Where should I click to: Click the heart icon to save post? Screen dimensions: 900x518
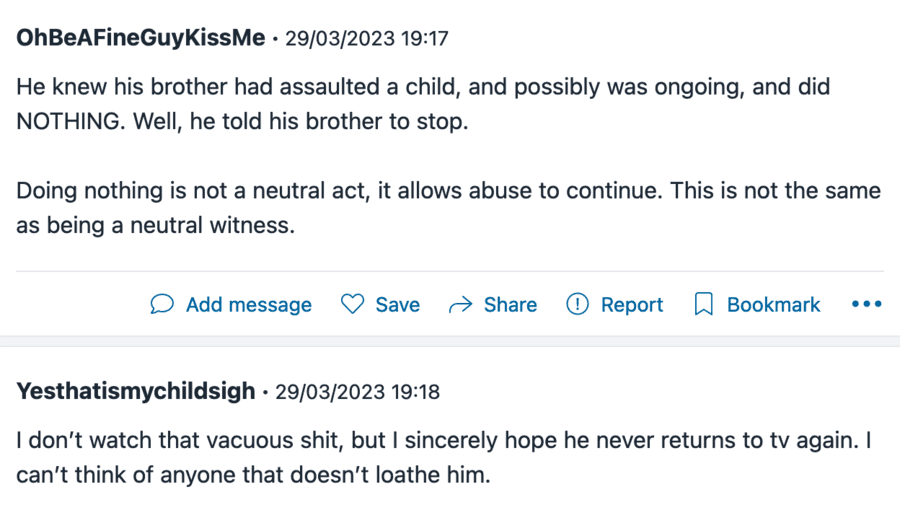(x=352, y=304)
